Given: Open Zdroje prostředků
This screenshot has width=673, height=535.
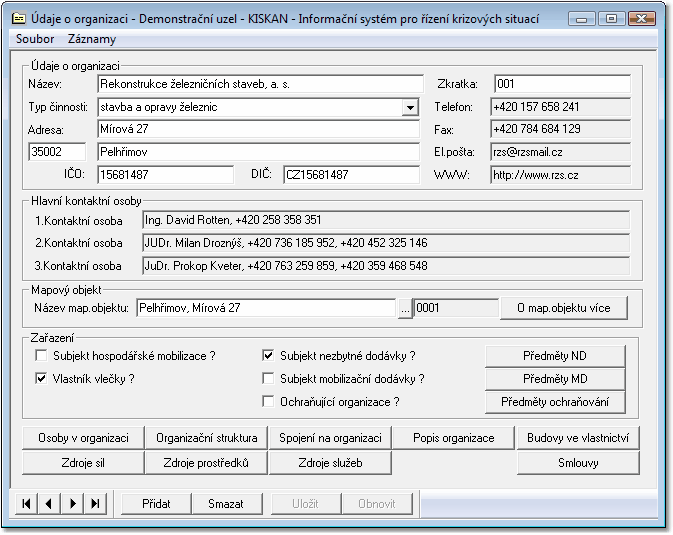Looking at the screenshot, I should pos(206,463).
